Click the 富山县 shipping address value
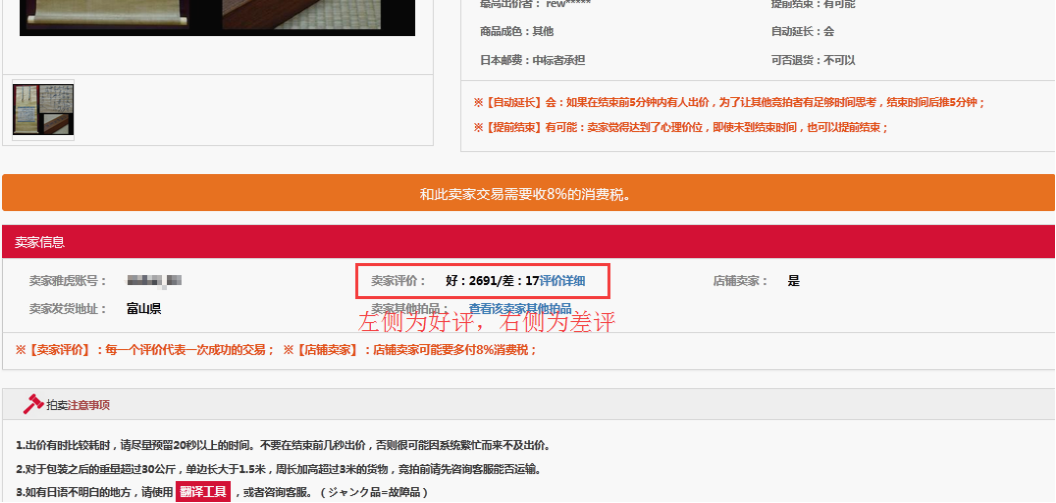 (x=144, y=309)
